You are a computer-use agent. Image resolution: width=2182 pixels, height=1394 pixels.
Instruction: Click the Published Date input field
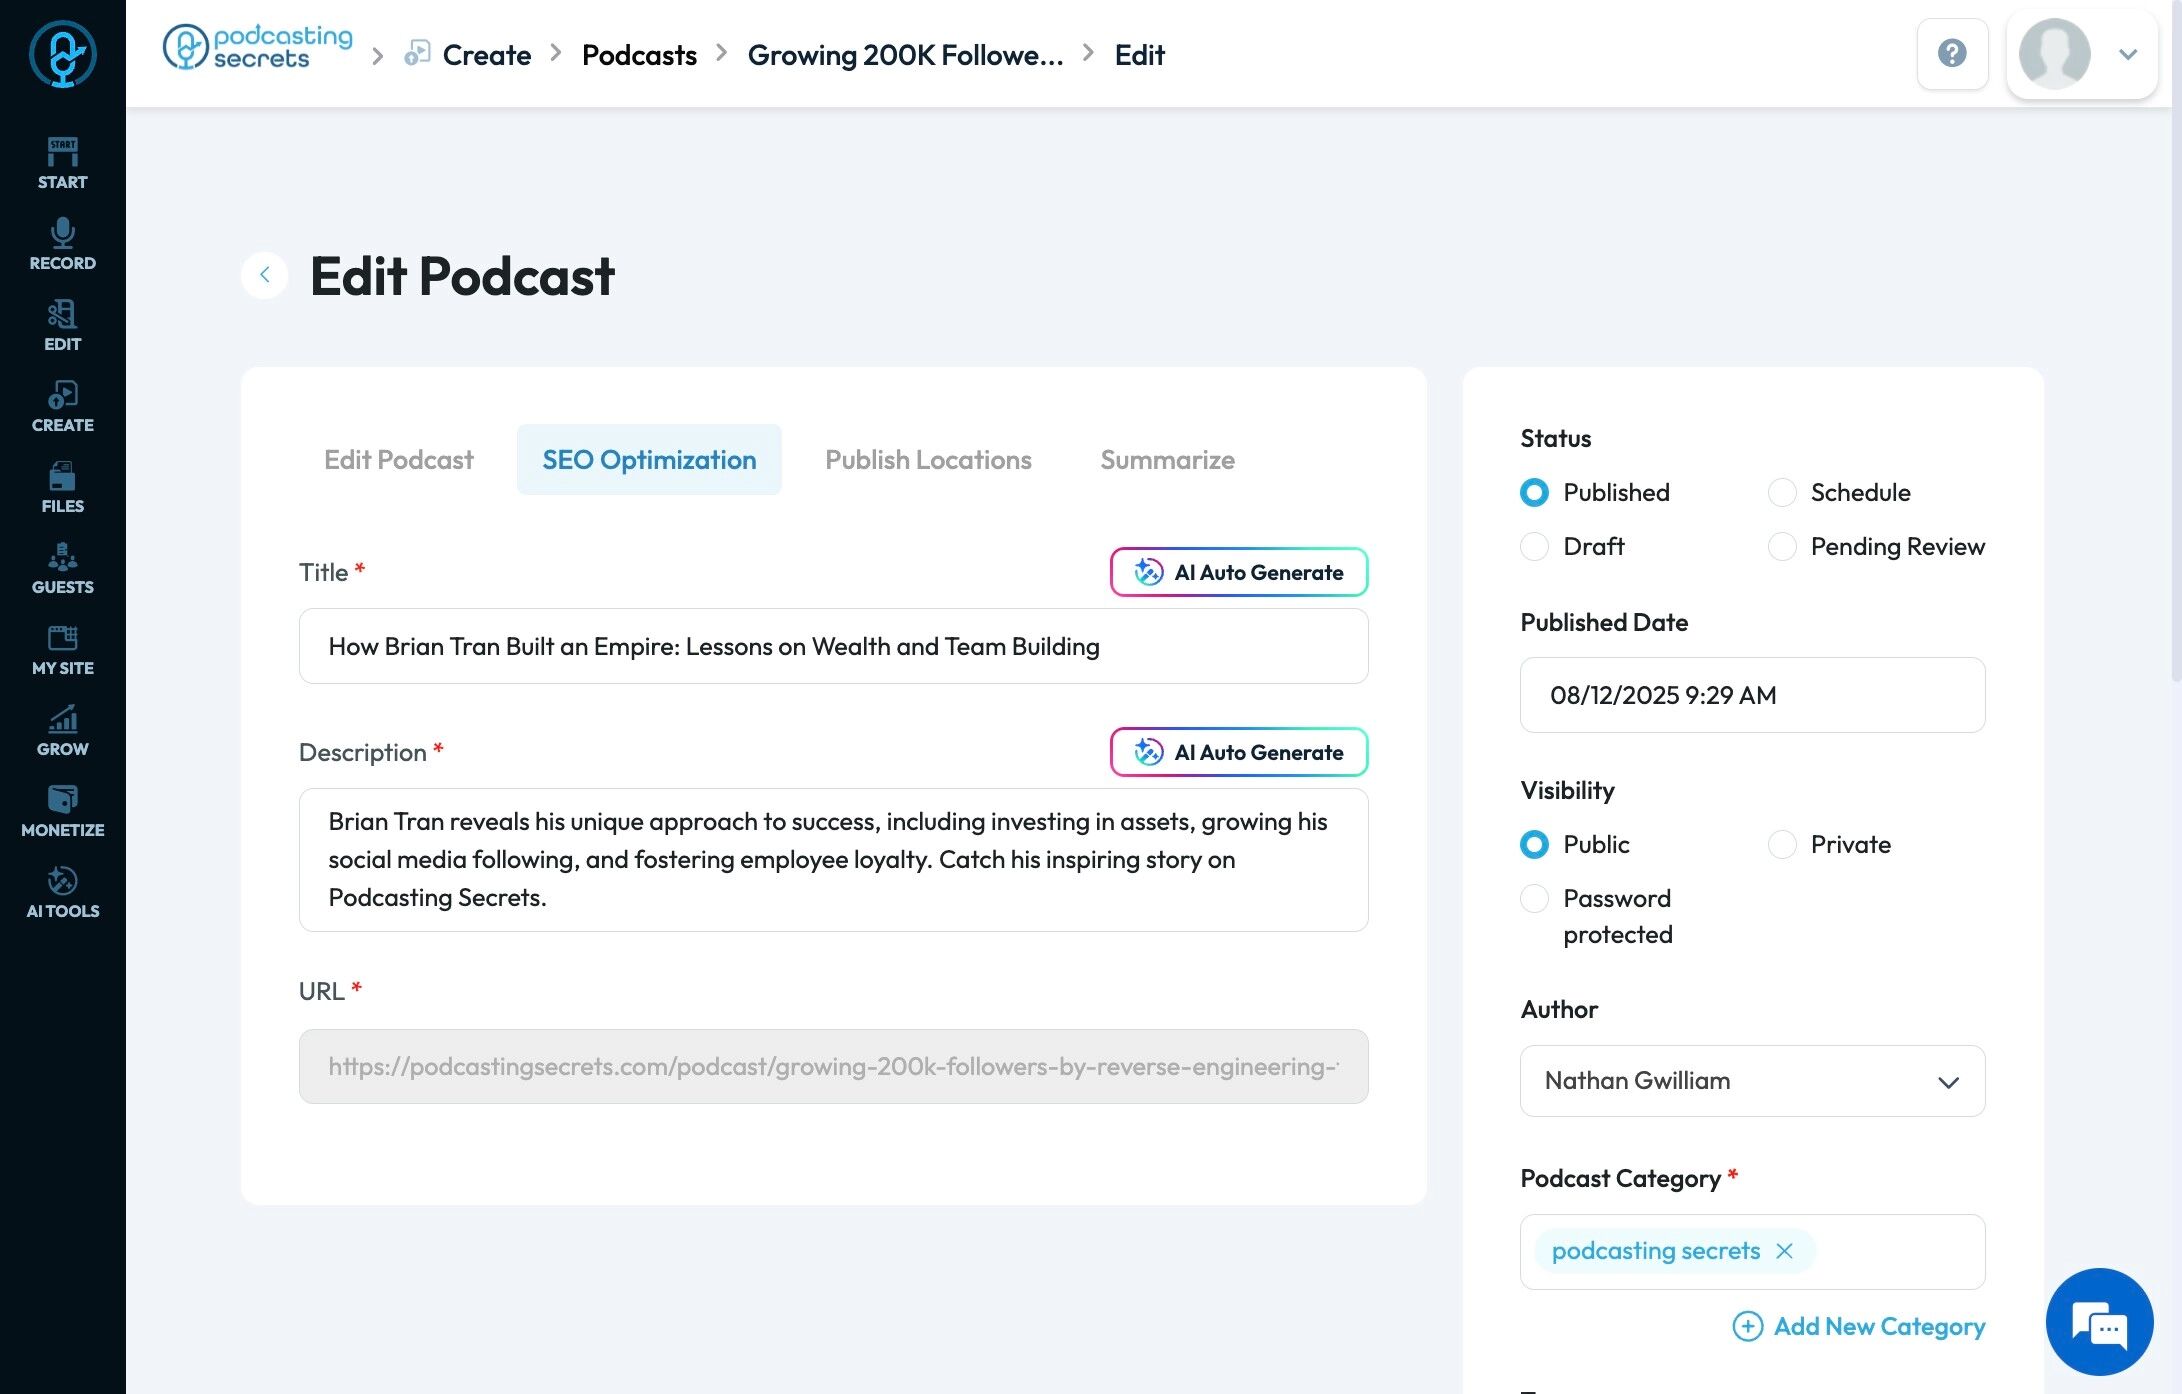[1752, 695]
